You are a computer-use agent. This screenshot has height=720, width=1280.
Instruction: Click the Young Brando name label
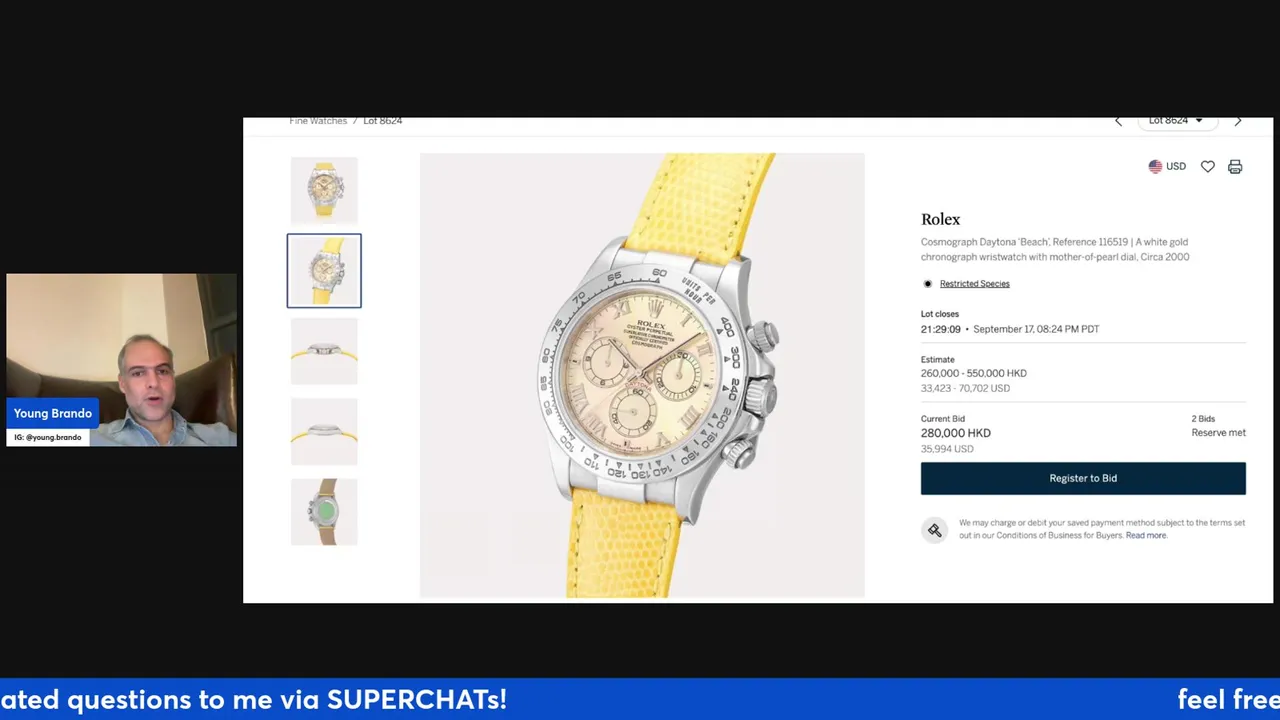coord(53,413)
